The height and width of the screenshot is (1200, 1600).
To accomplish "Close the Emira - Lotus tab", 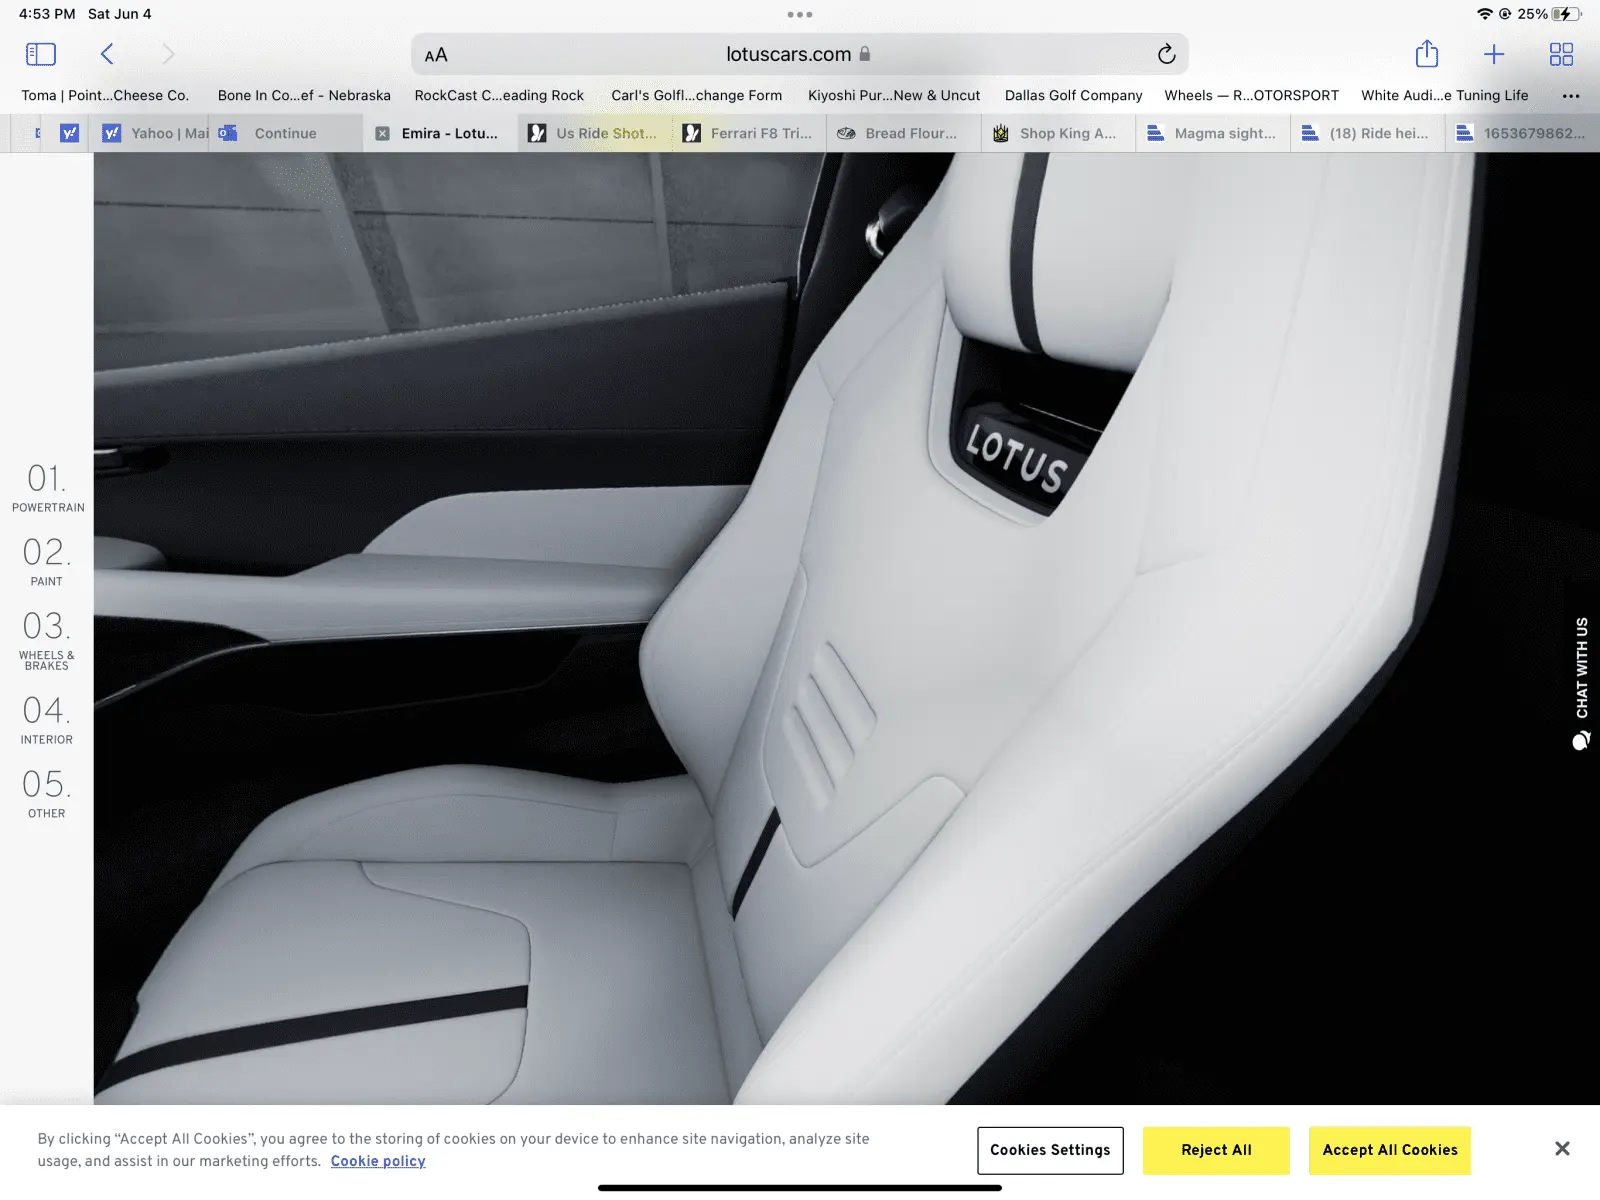I will [x=382, y=133].
